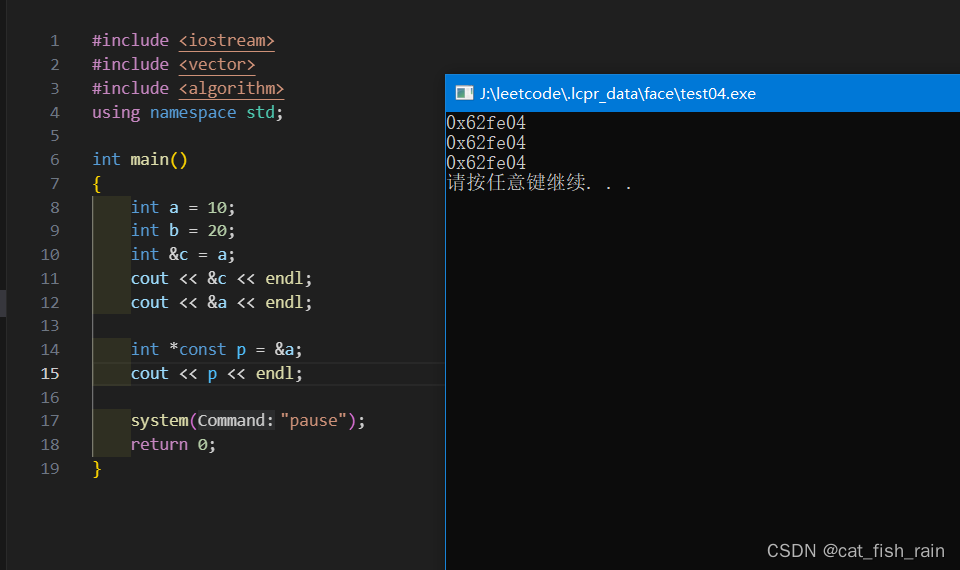
Task: Click the <algorithm> include header
Action: [x=231, y=89]
